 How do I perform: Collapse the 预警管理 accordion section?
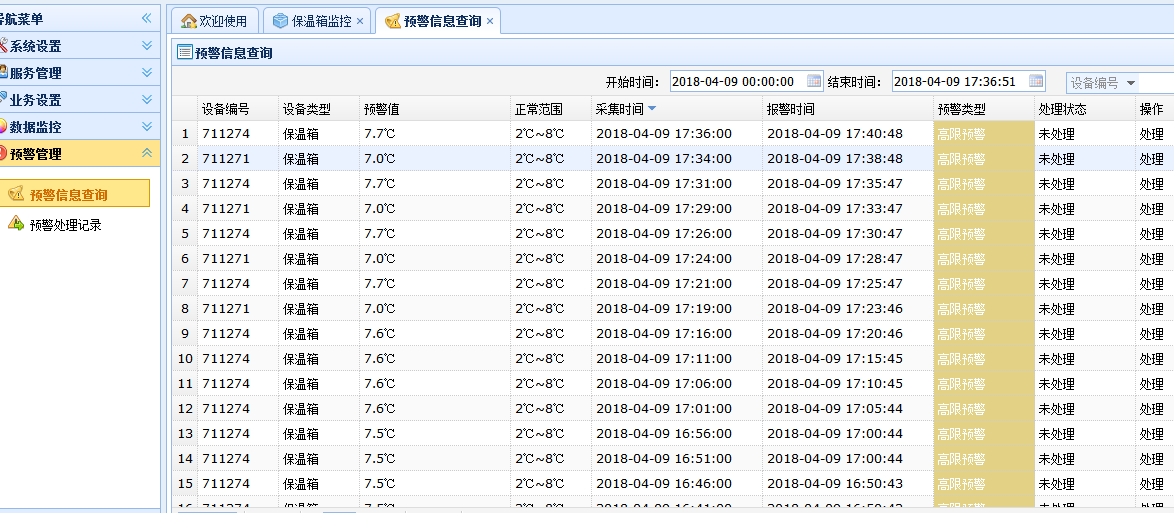click(x=147, y=153)
